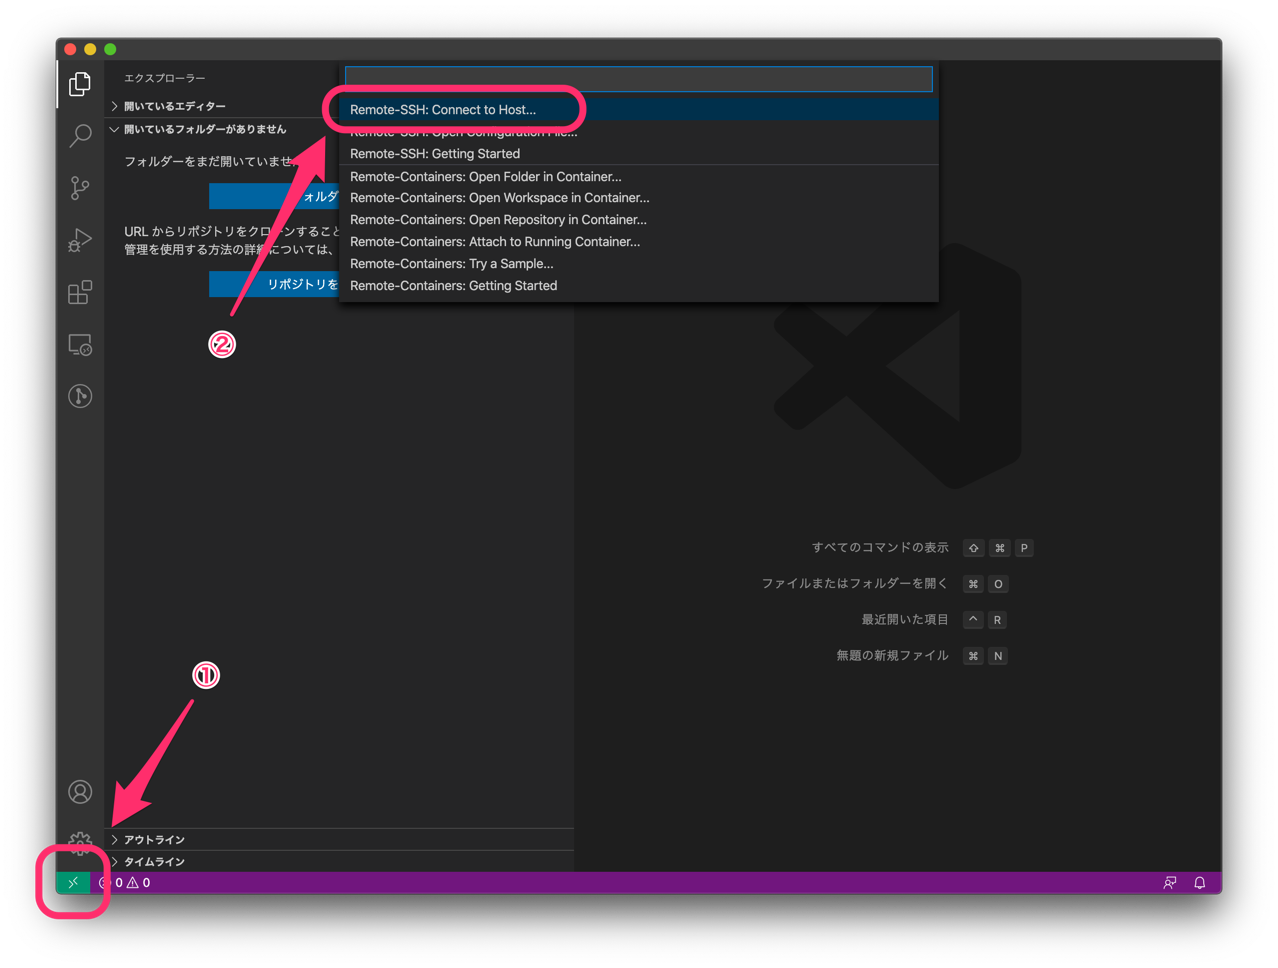Open the Explorer view icon
The width and height of the screenshot is (1278, 968).
click(80, 84)
